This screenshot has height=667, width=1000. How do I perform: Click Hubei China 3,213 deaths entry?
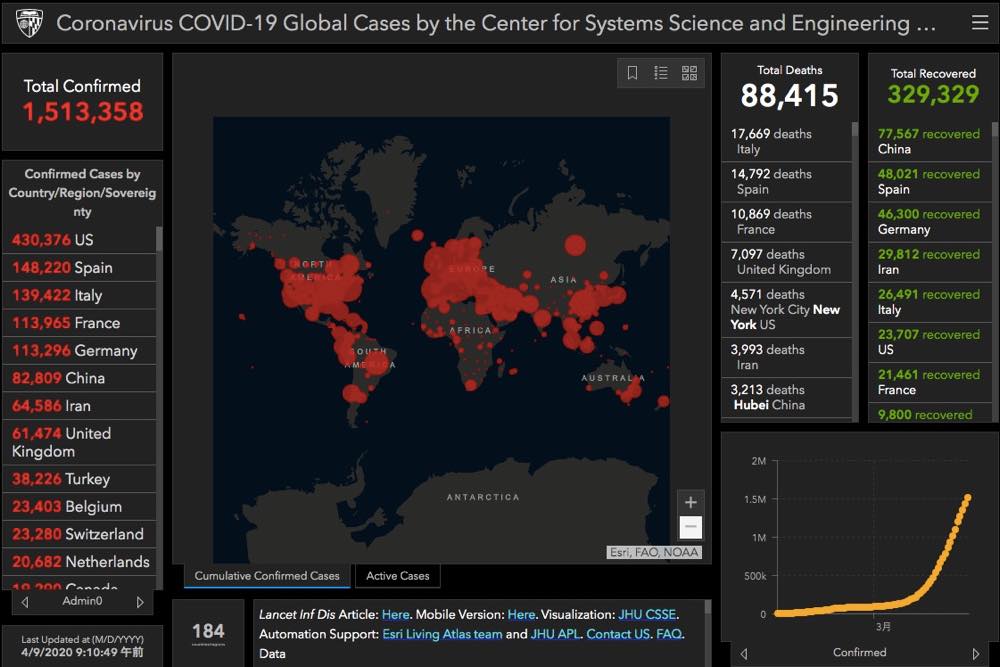click(786, 397)
